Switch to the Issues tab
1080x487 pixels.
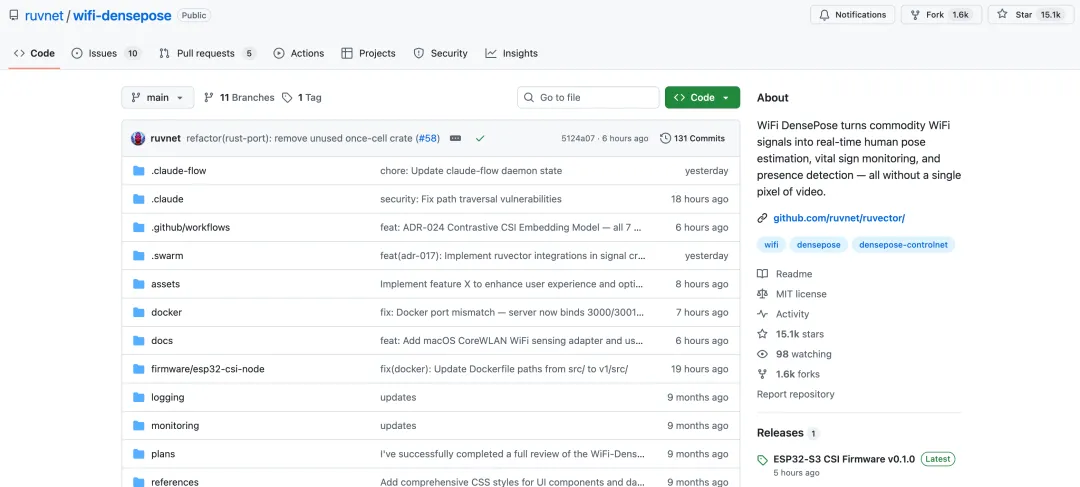coord(105,53)
